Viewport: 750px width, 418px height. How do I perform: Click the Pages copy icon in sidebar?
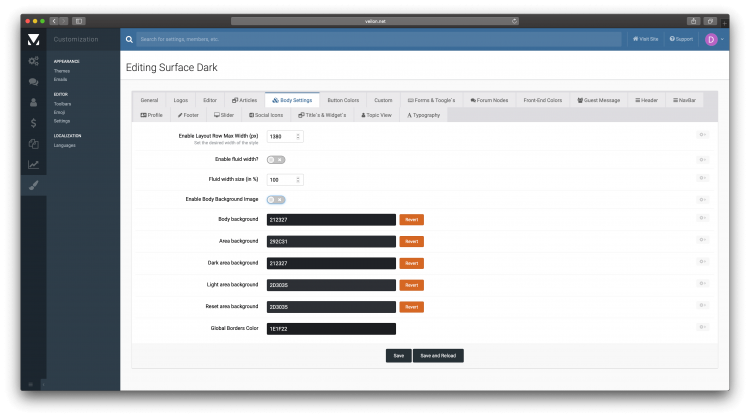click(33, 144)
